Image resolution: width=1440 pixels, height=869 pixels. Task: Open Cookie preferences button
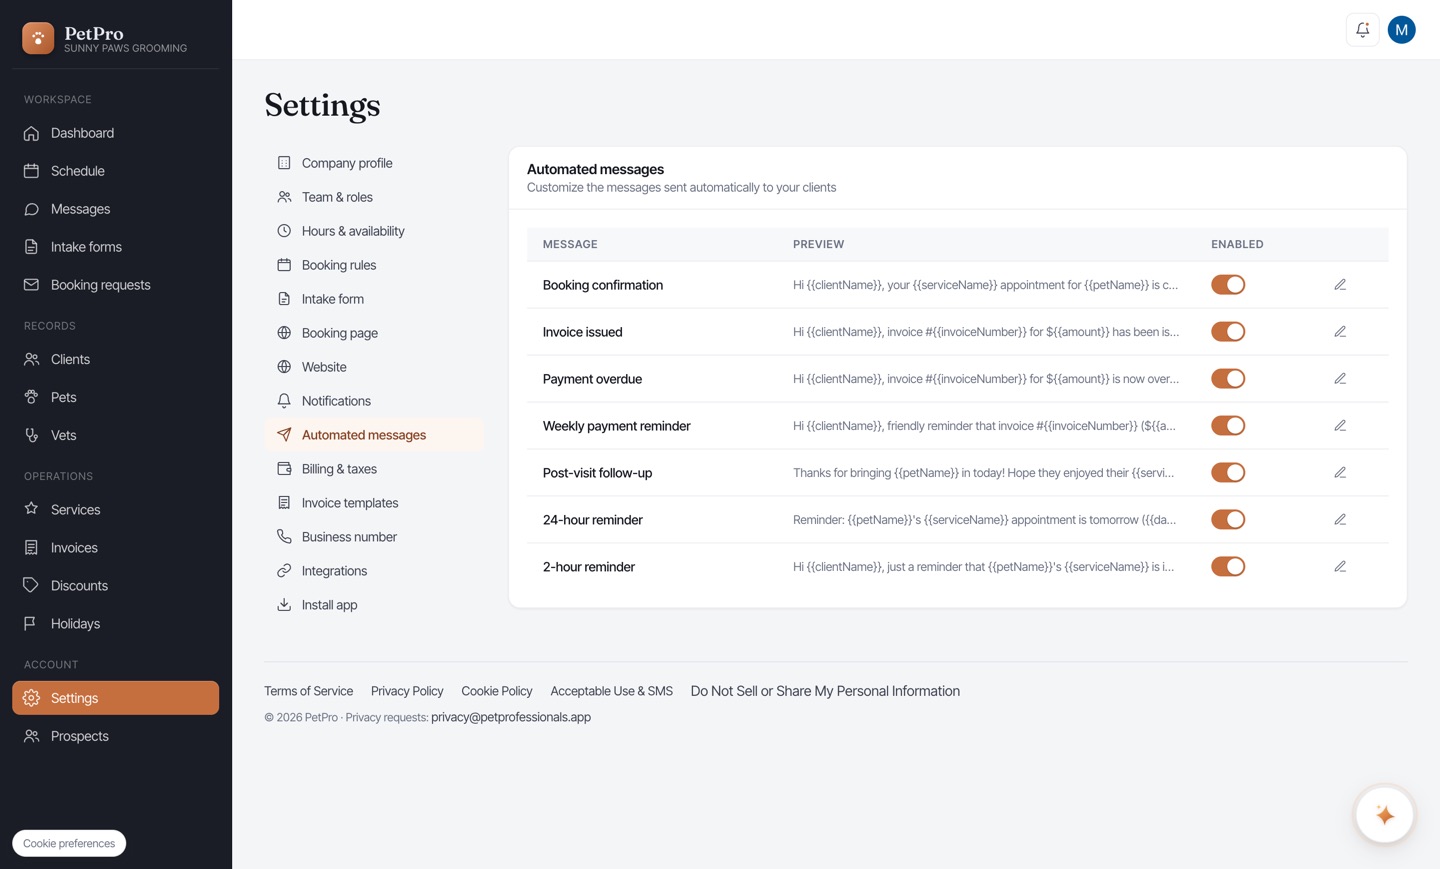click(69, 843)
